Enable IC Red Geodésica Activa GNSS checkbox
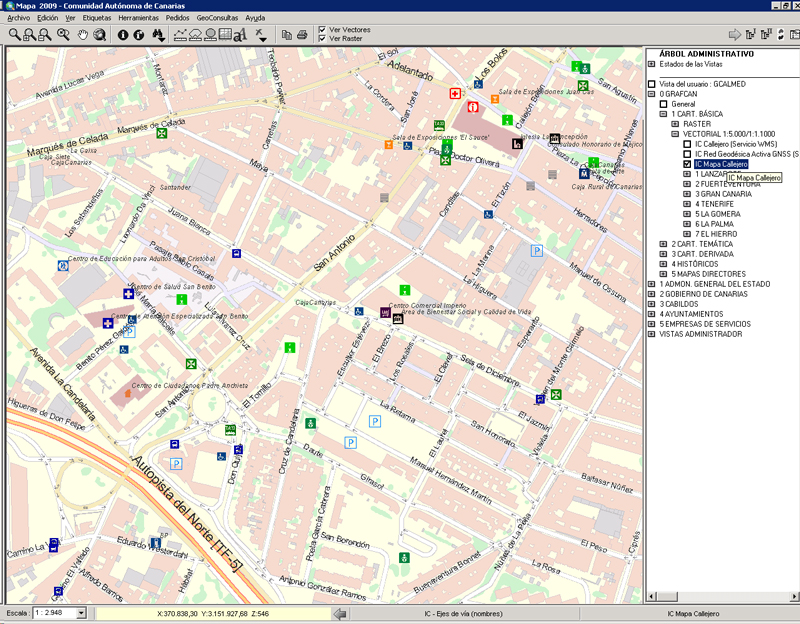 click(x=687, y=154)
